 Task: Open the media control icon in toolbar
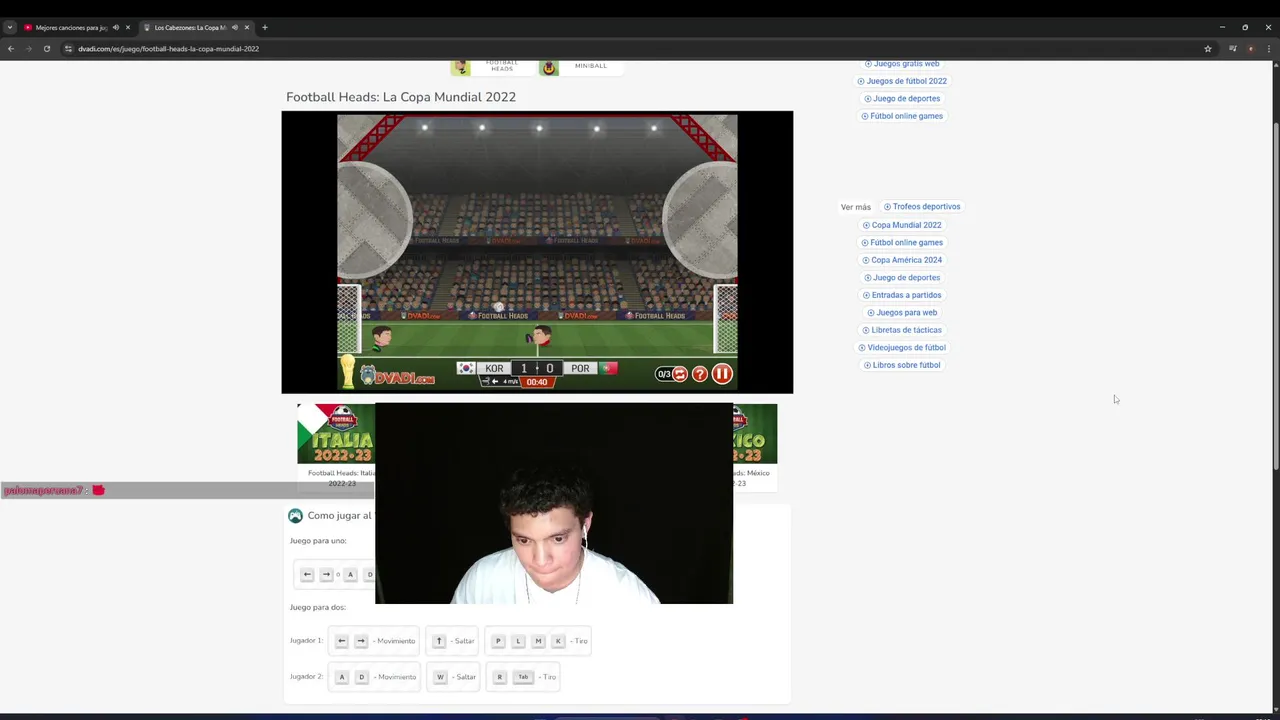[1233, 48]
